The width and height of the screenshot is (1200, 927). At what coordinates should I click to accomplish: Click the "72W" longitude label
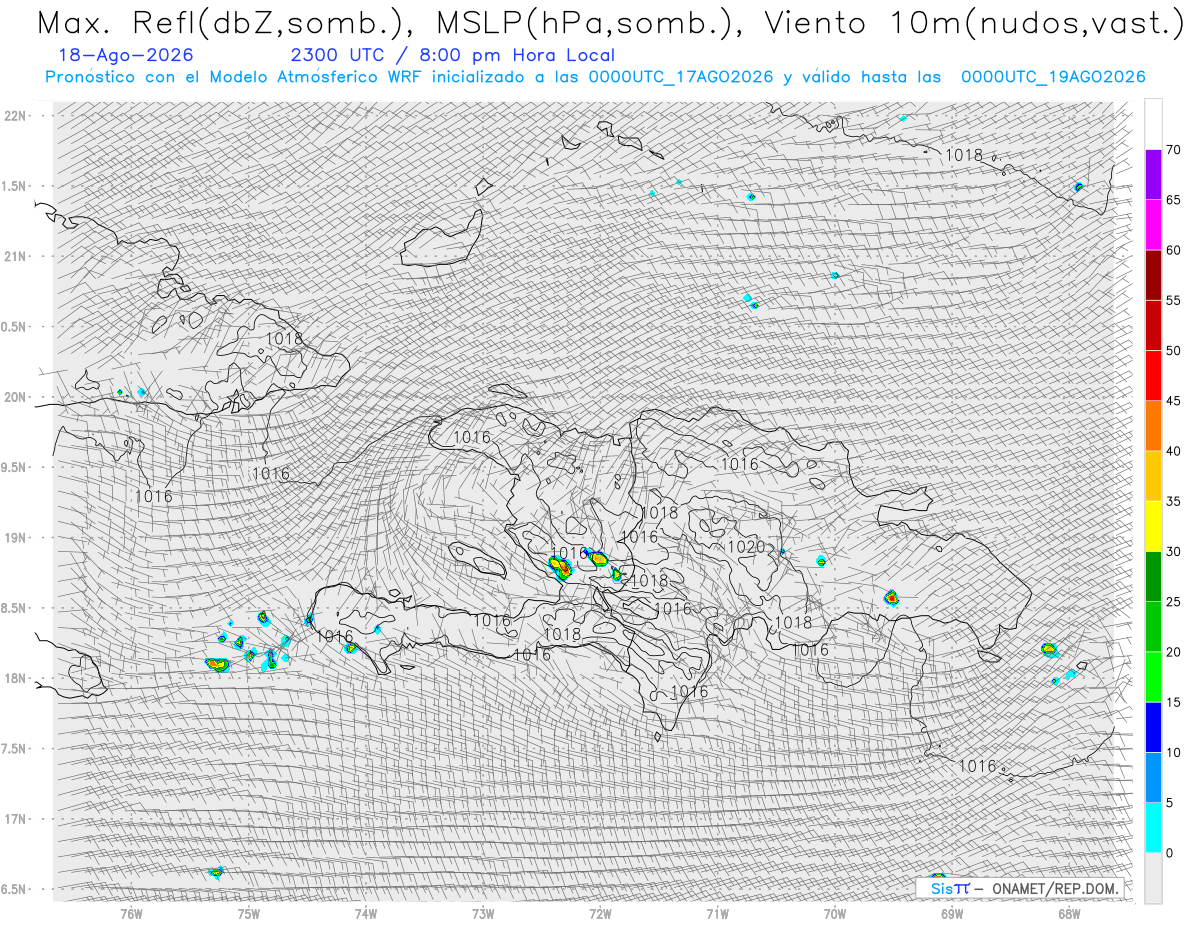click(600, 913)
